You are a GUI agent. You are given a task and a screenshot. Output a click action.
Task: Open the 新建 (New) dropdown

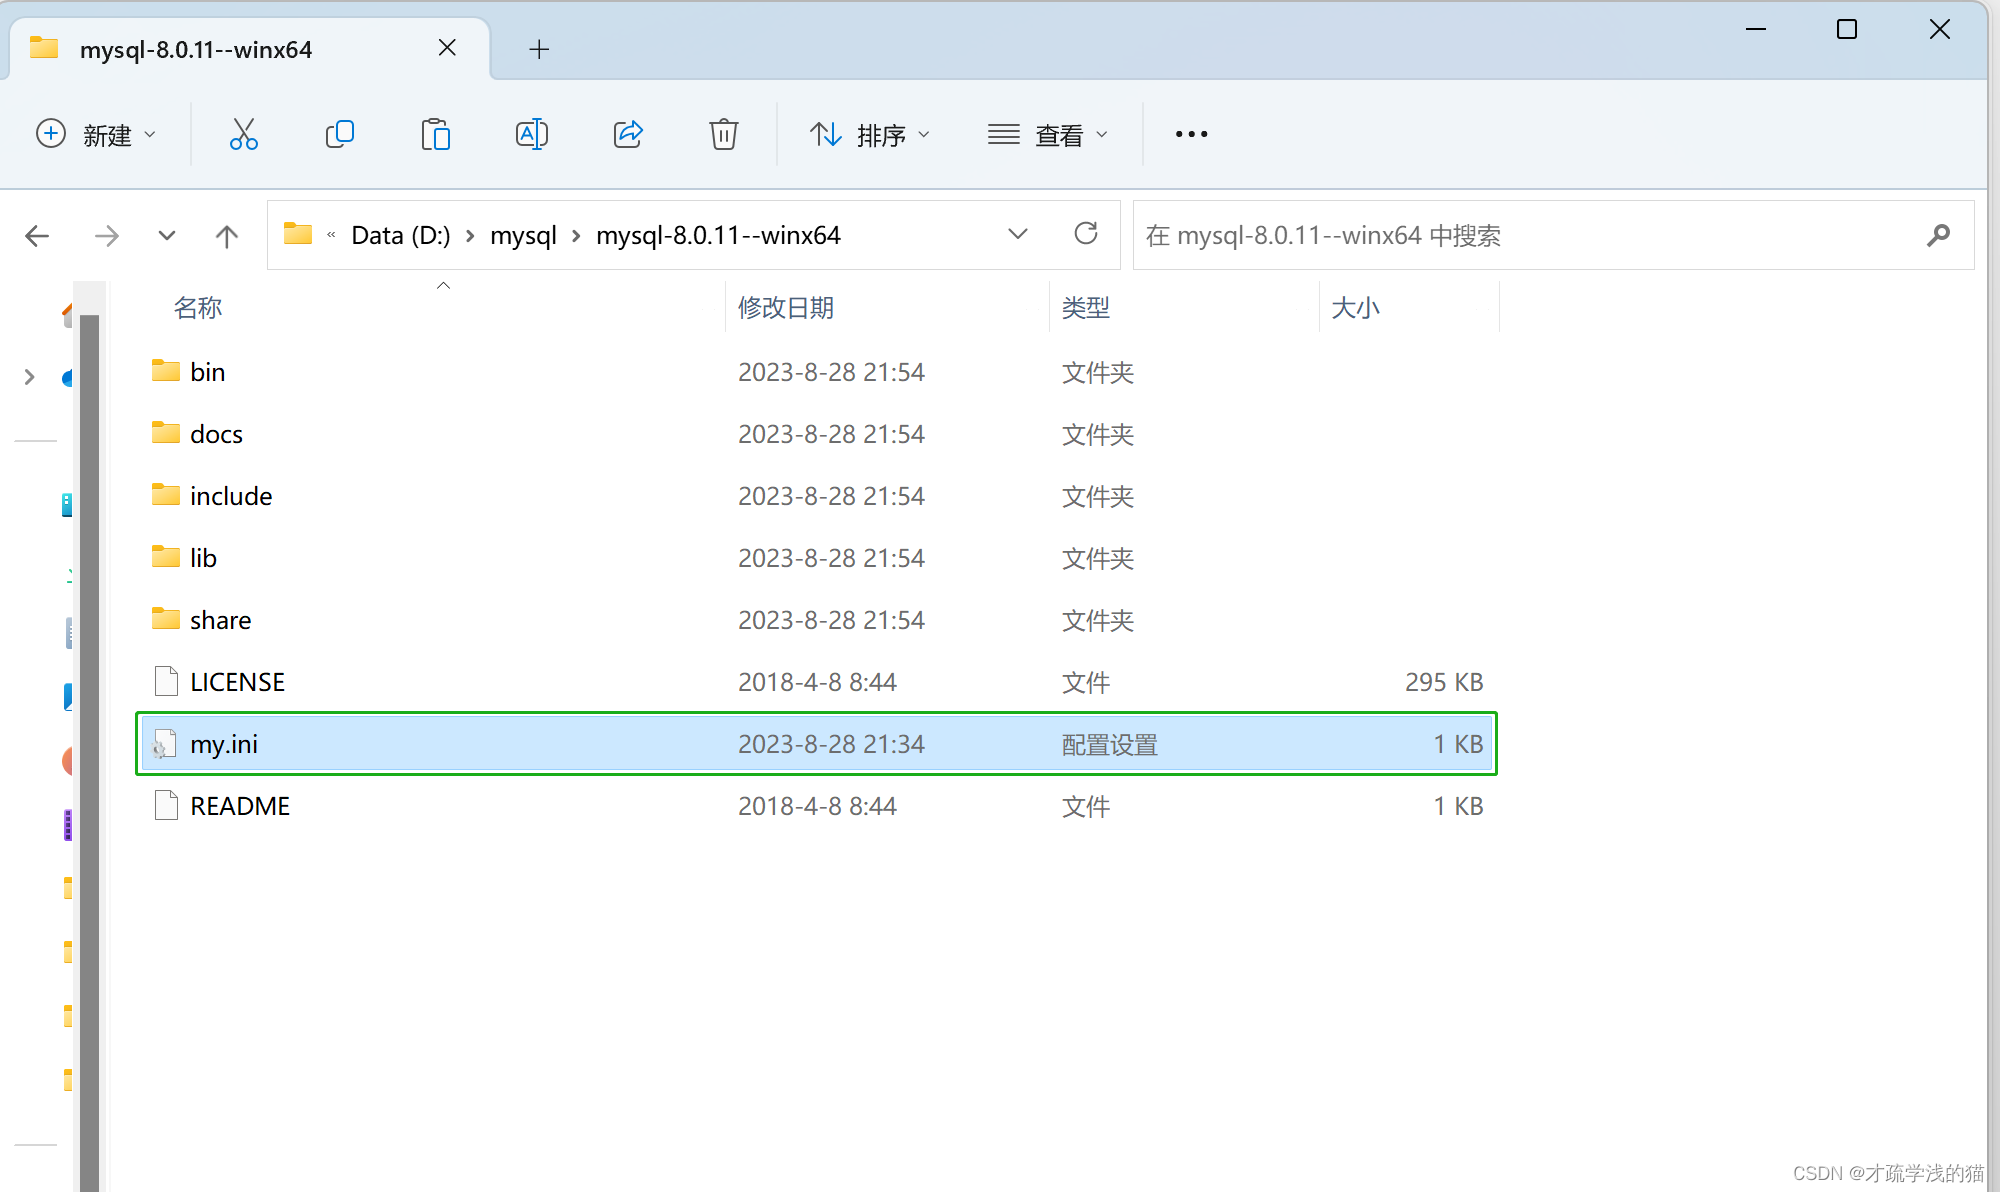click(96, 134)
